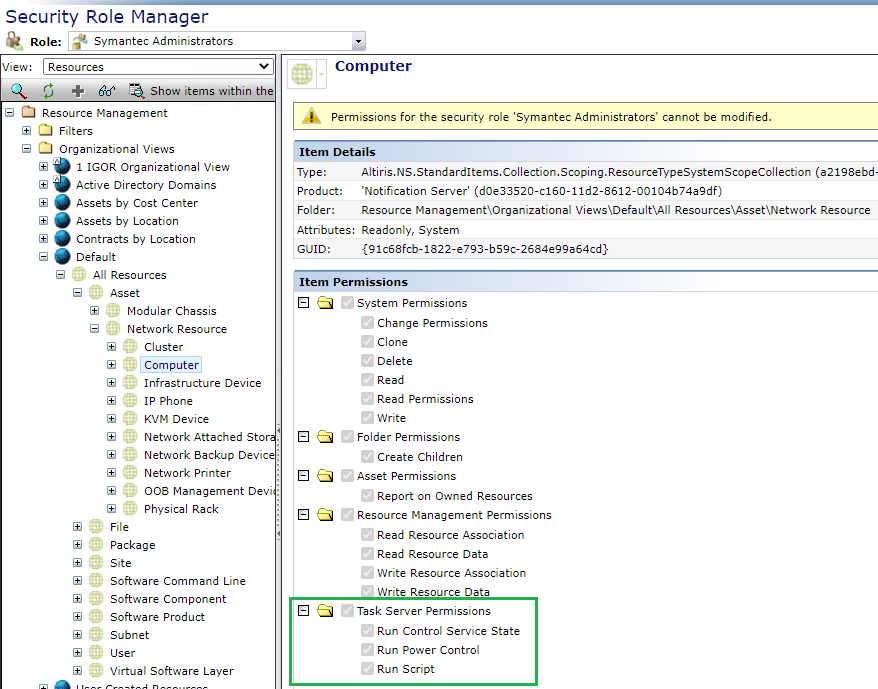Click the globe icon beside Computer heading
Viewport: 878px width, 689px height.
click(x=302, y=74)
